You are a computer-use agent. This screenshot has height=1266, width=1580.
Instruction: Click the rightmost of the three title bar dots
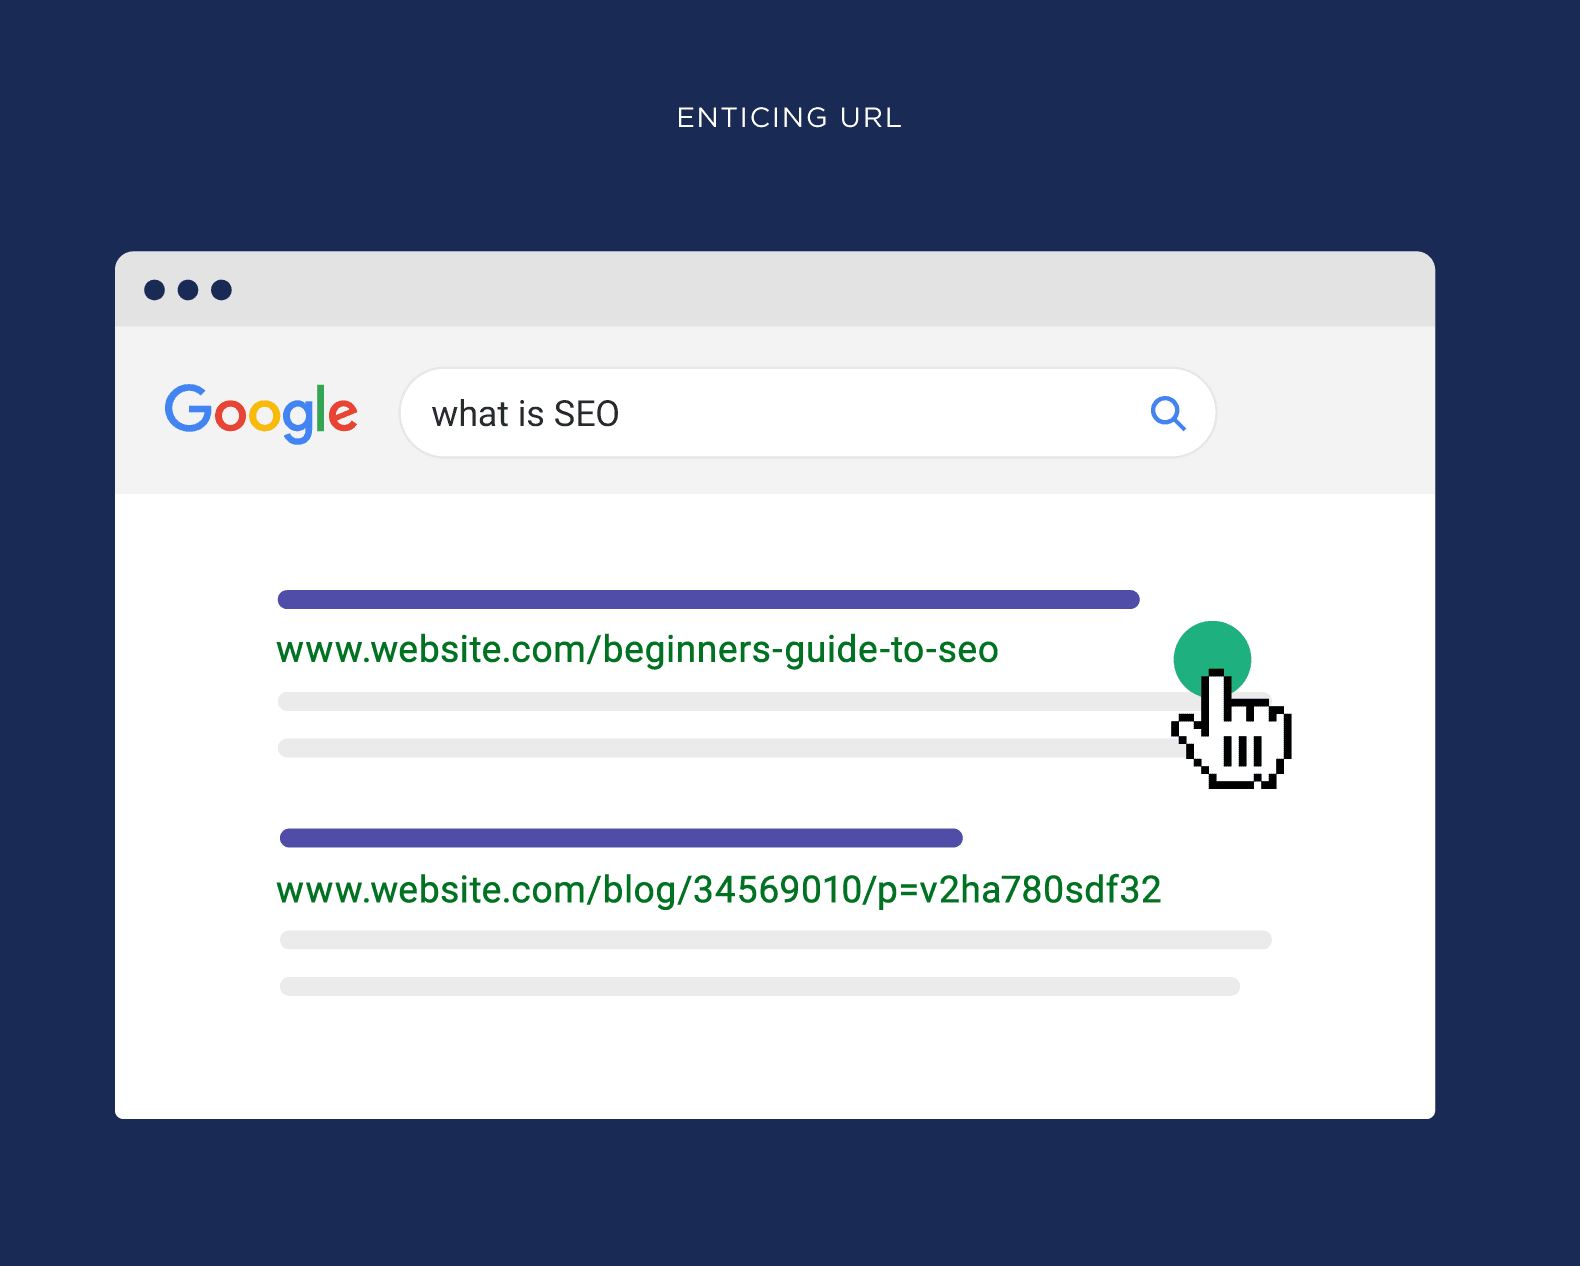(x=222, y=290)
